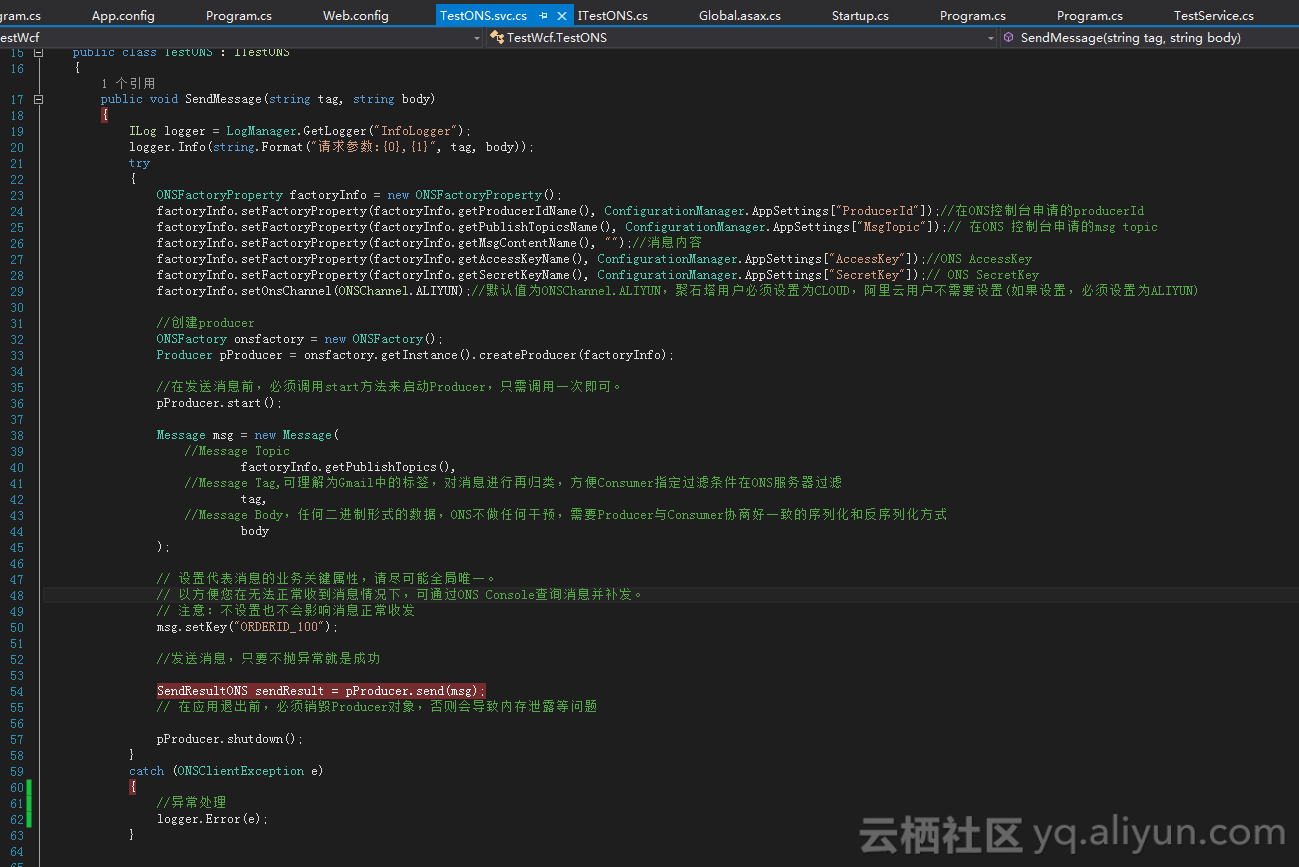Click the "AccessKey" string literal
The image size is (1299, 867).
click(x=869, y=259)
